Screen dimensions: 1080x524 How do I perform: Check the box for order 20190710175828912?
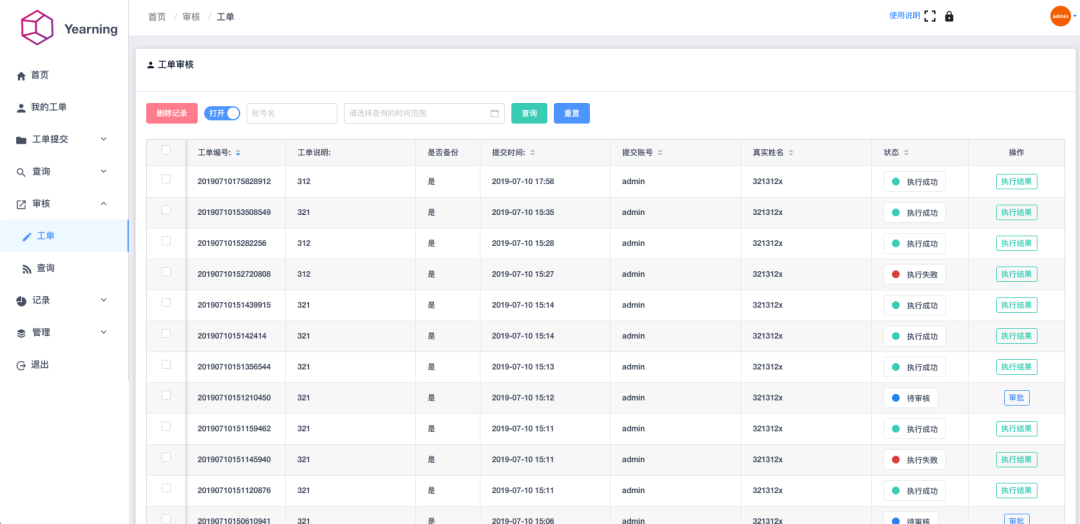[x=166, y=179]
